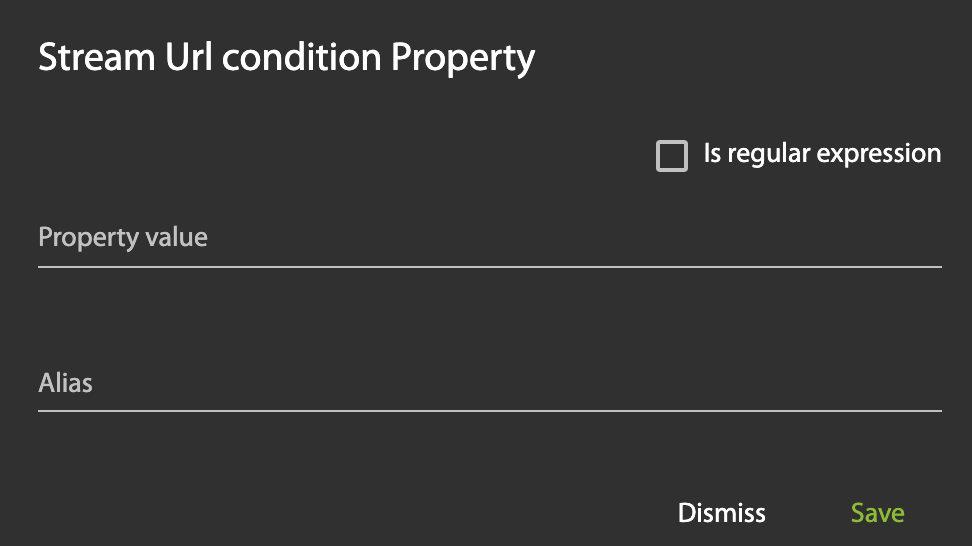
Task: Select the underline of the Property value field
Action: [489, 266]
